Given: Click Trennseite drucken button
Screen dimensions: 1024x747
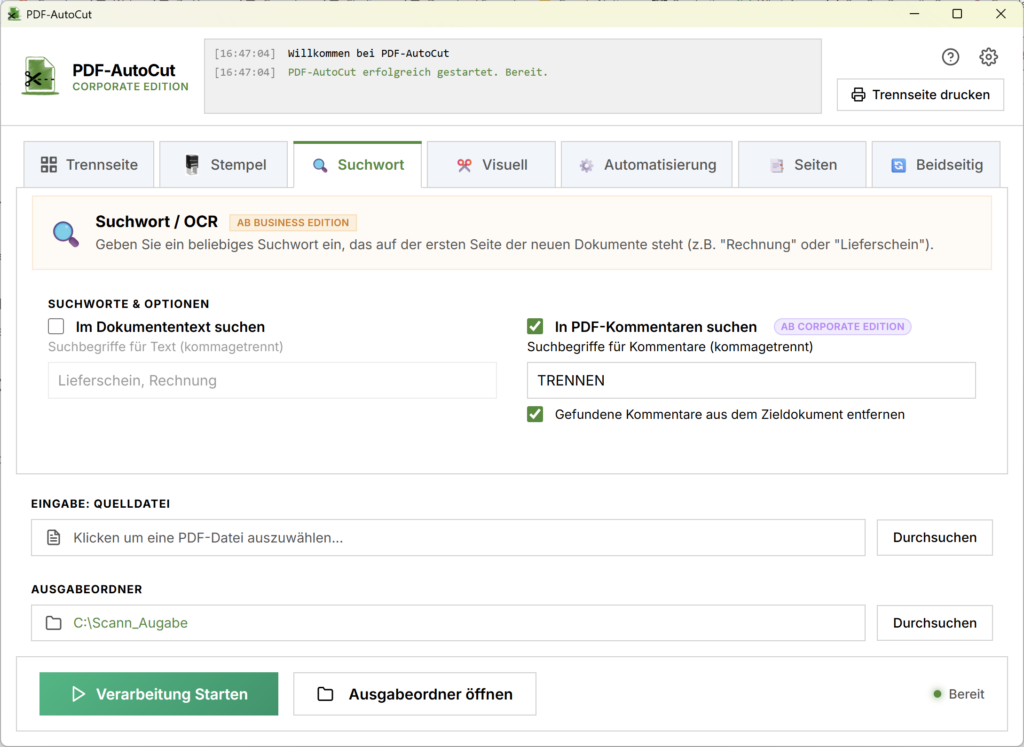Looking at the screenshot, I should [920, 95].
